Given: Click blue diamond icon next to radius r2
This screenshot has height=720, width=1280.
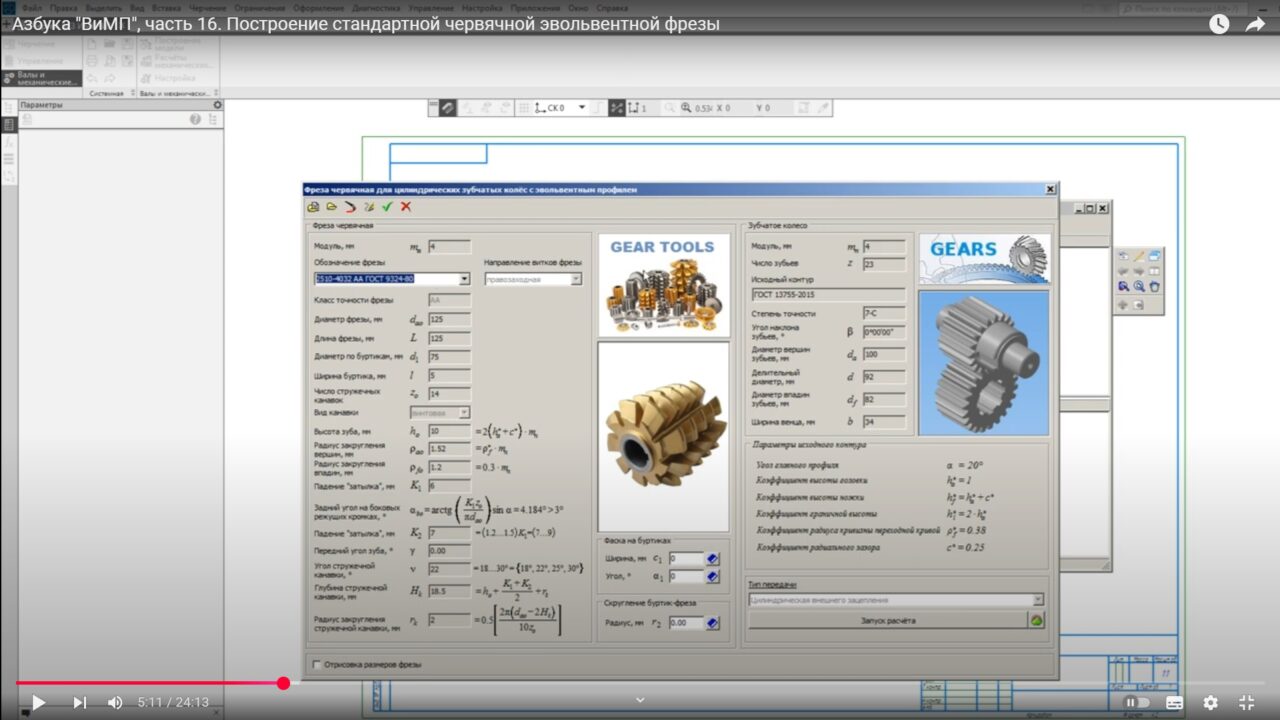Looking at the screenshot, I should click(x=713, y=623).
